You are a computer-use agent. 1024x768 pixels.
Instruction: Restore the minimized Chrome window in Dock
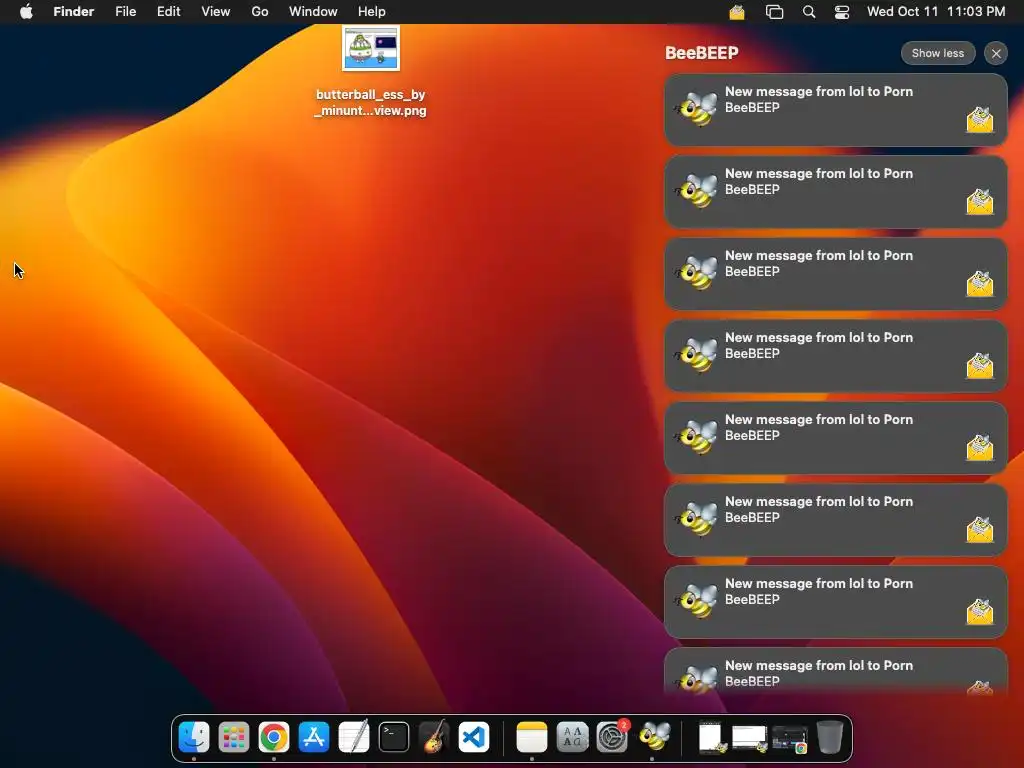790,738
